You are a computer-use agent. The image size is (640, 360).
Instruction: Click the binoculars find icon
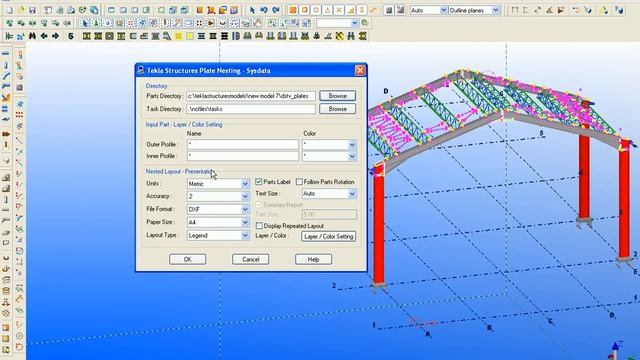pos(32,36)
